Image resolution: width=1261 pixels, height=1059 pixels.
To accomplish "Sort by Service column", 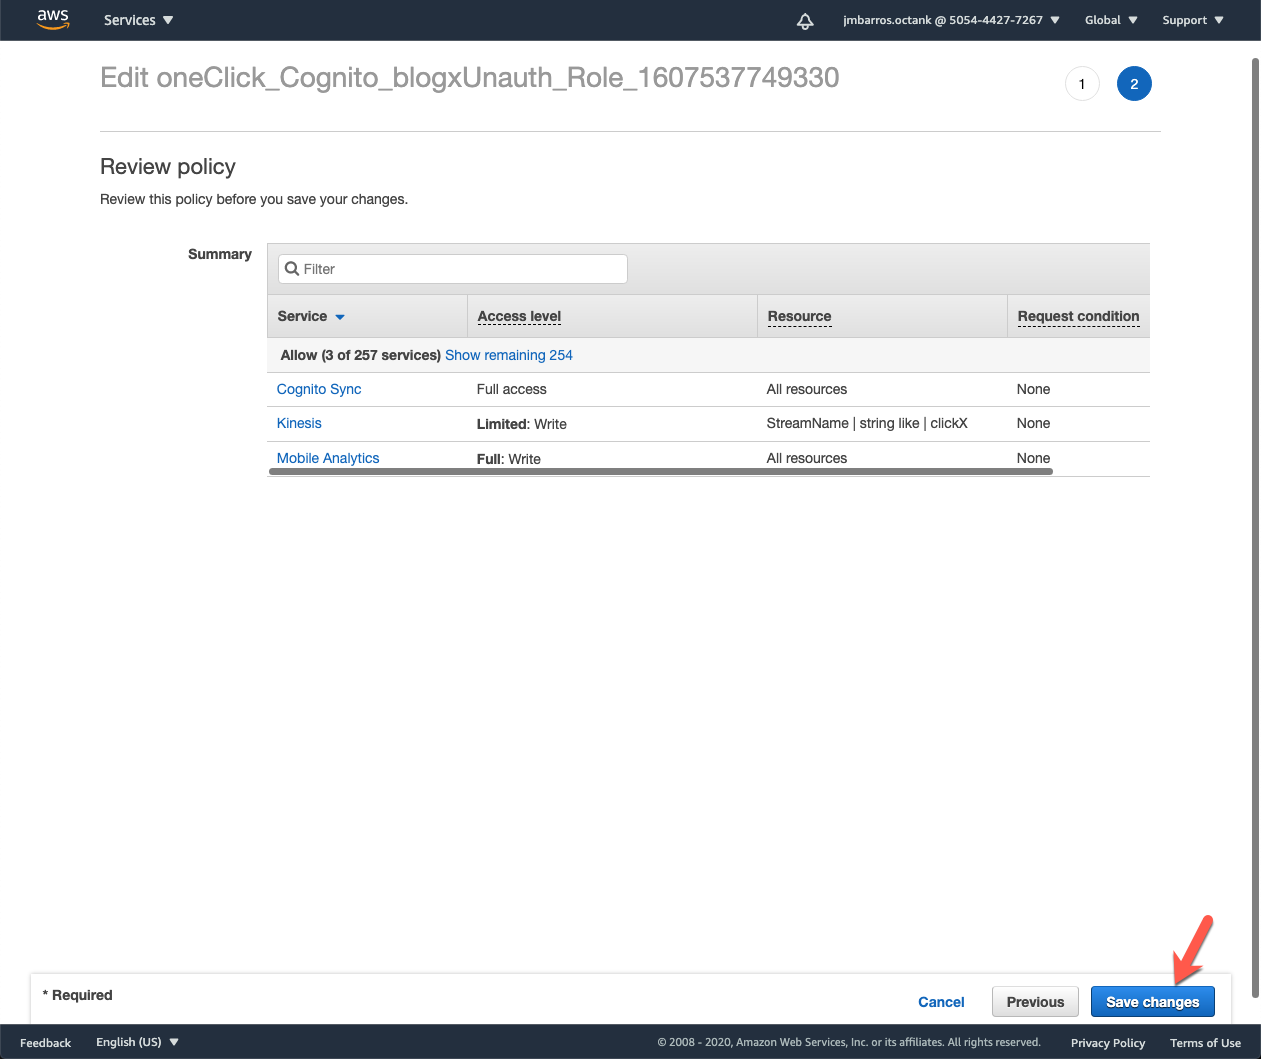I will [x=311, y=316].
